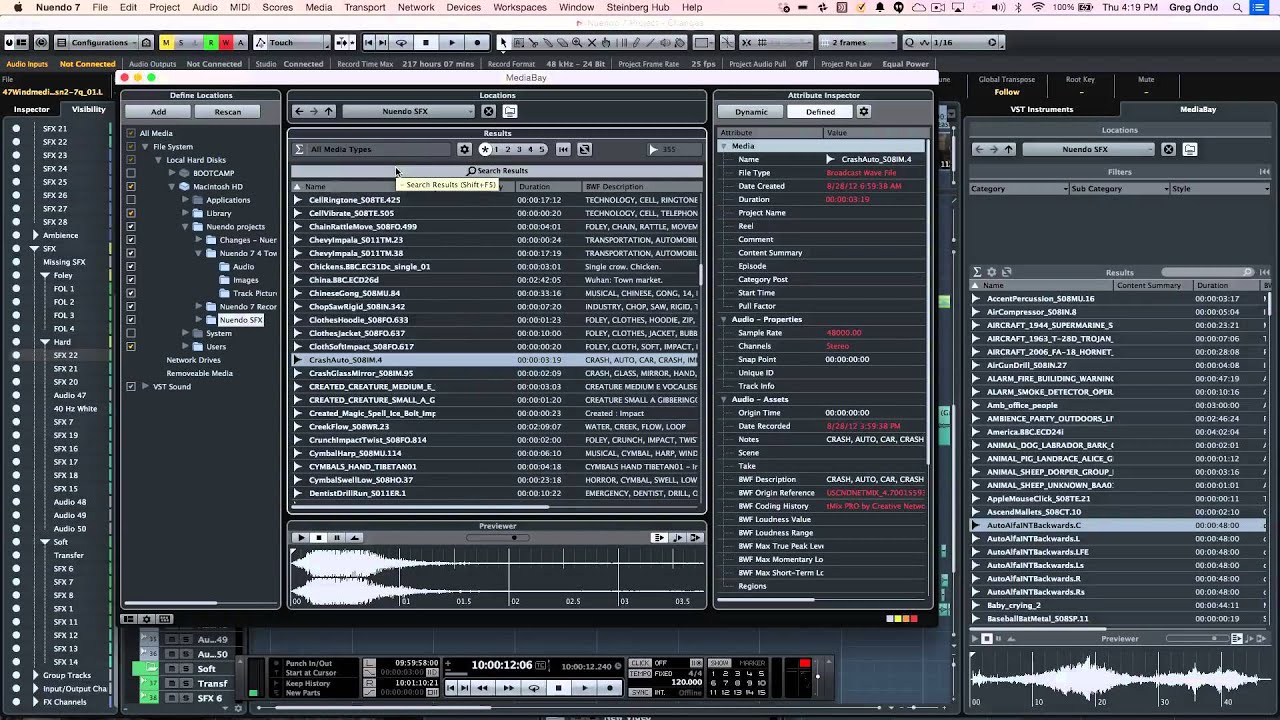Viewport: 1280px width, 720px height.
Task: Toggle the All Media checkbox
Action: (x=131, y=133)
